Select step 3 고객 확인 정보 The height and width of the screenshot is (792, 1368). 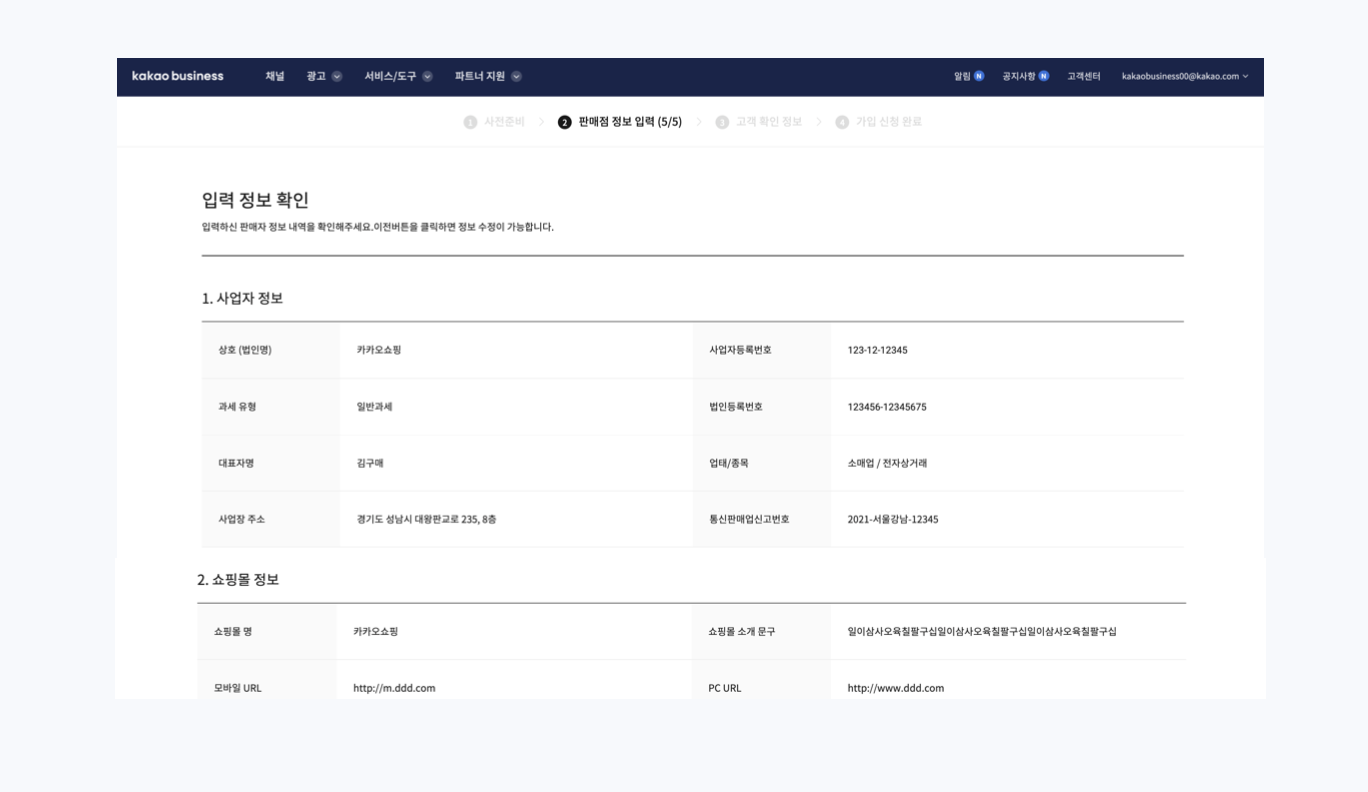759,122
